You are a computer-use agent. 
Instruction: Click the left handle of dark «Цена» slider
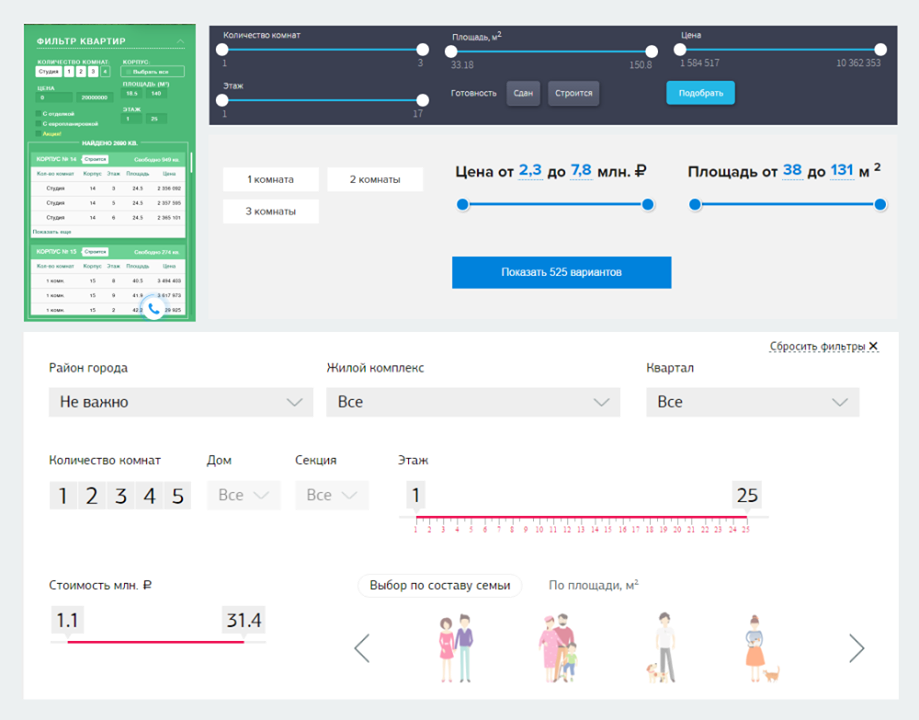(x=680, y=50)
